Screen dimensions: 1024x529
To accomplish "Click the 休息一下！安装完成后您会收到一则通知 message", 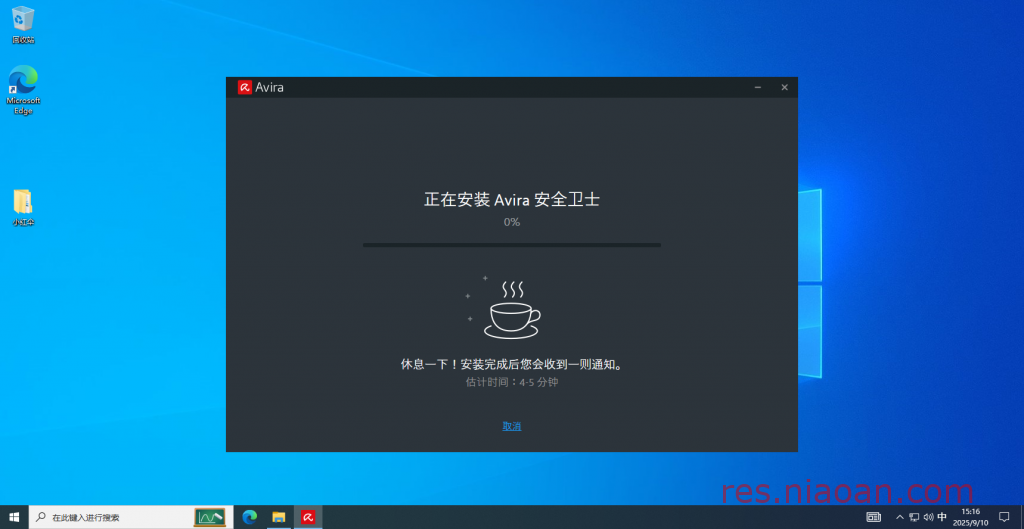I will pyautogui.click(x=512, y=364).
